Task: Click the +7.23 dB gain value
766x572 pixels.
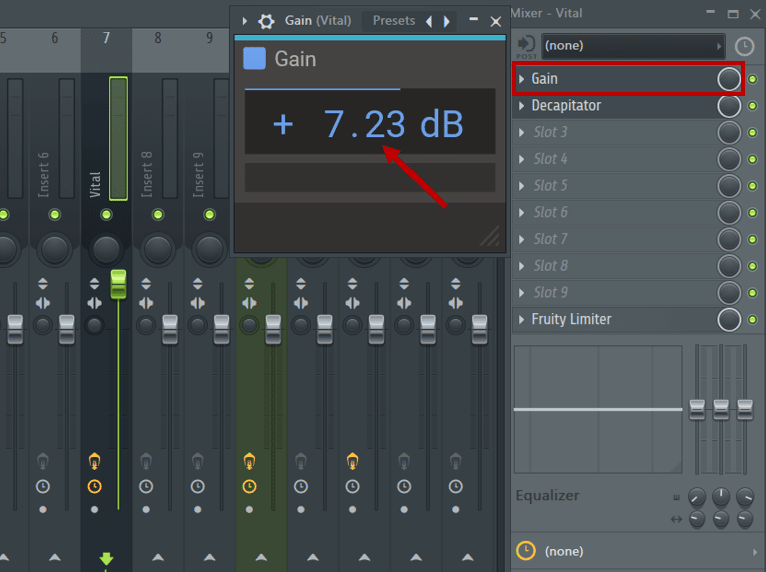Action: coord(370,124)
